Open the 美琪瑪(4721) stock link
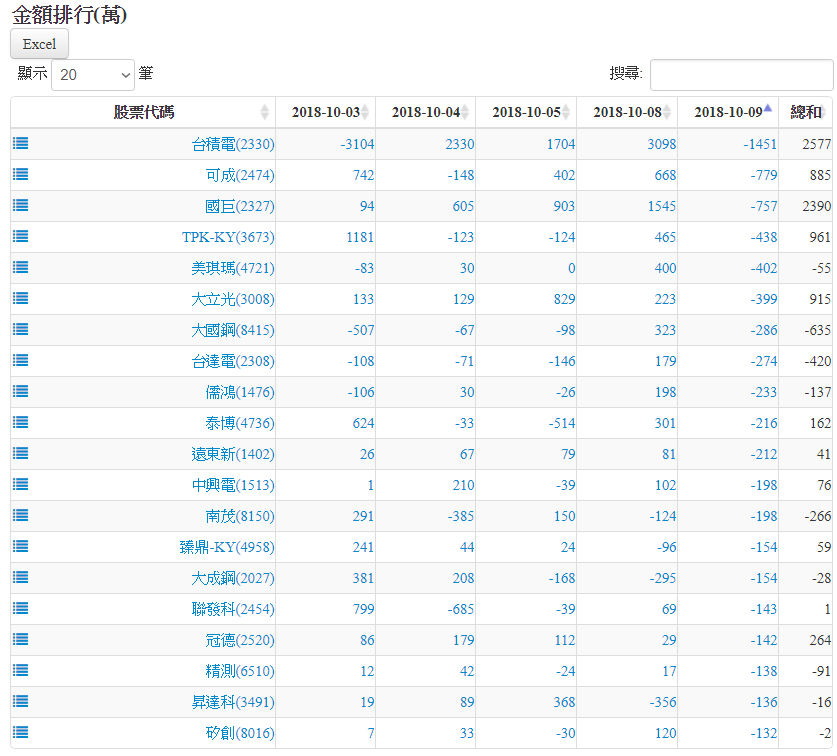 coord(232,268)
